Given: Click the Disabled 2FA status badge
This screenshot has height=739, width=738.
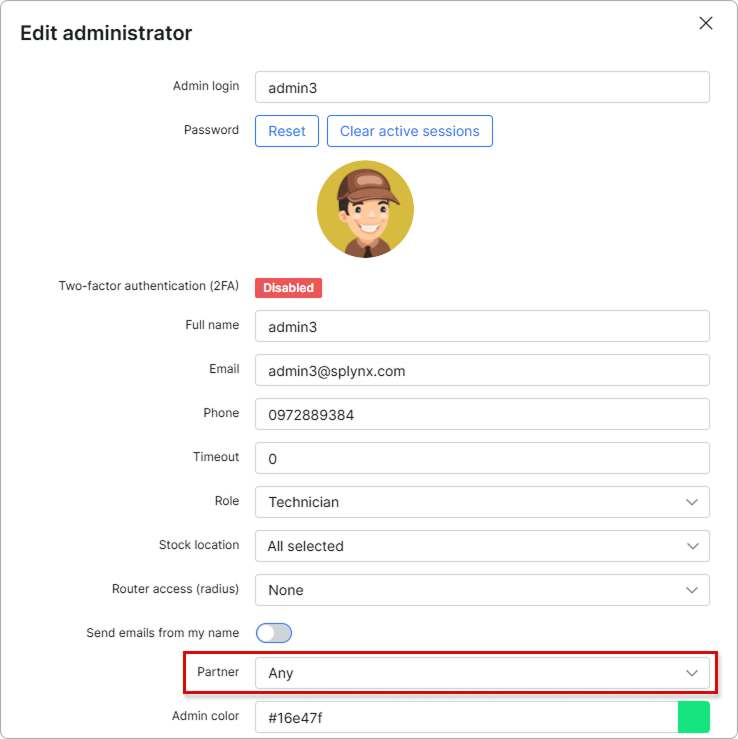Looking at the screenshot, I should pyautogui.click(x=288, y=288).
